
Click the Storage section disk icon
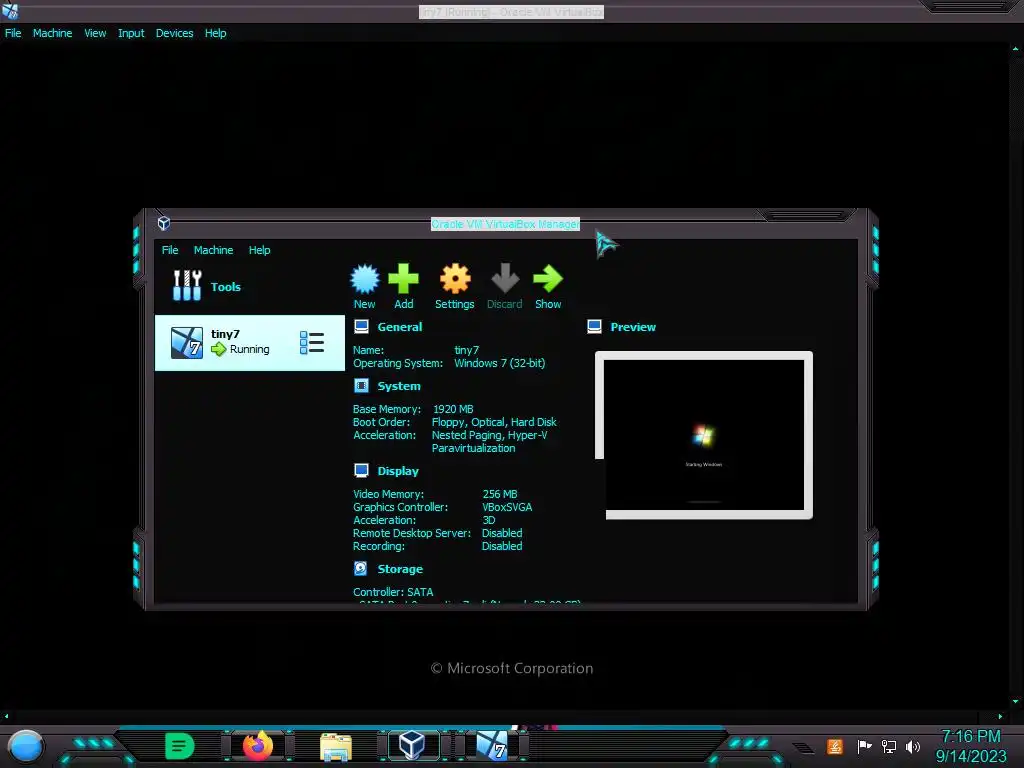(x=360, y=568)
